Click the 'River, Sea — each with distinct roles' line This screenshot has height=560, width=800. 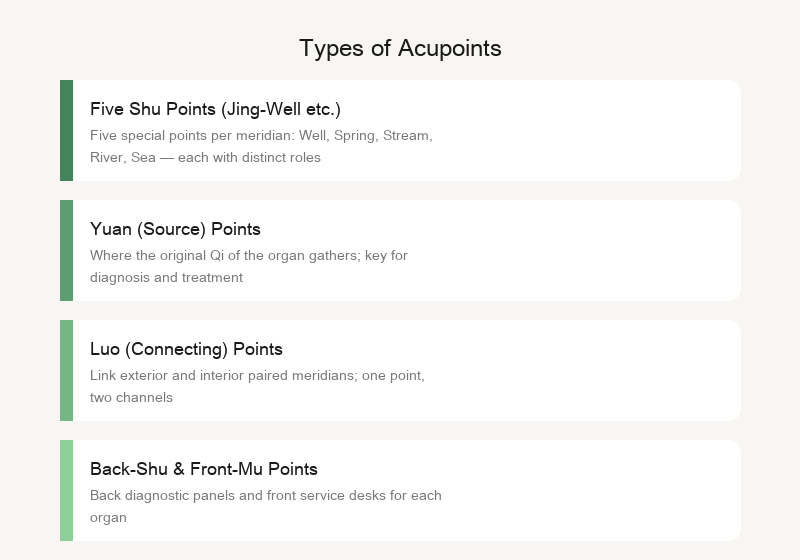click(x=205, y=158)
